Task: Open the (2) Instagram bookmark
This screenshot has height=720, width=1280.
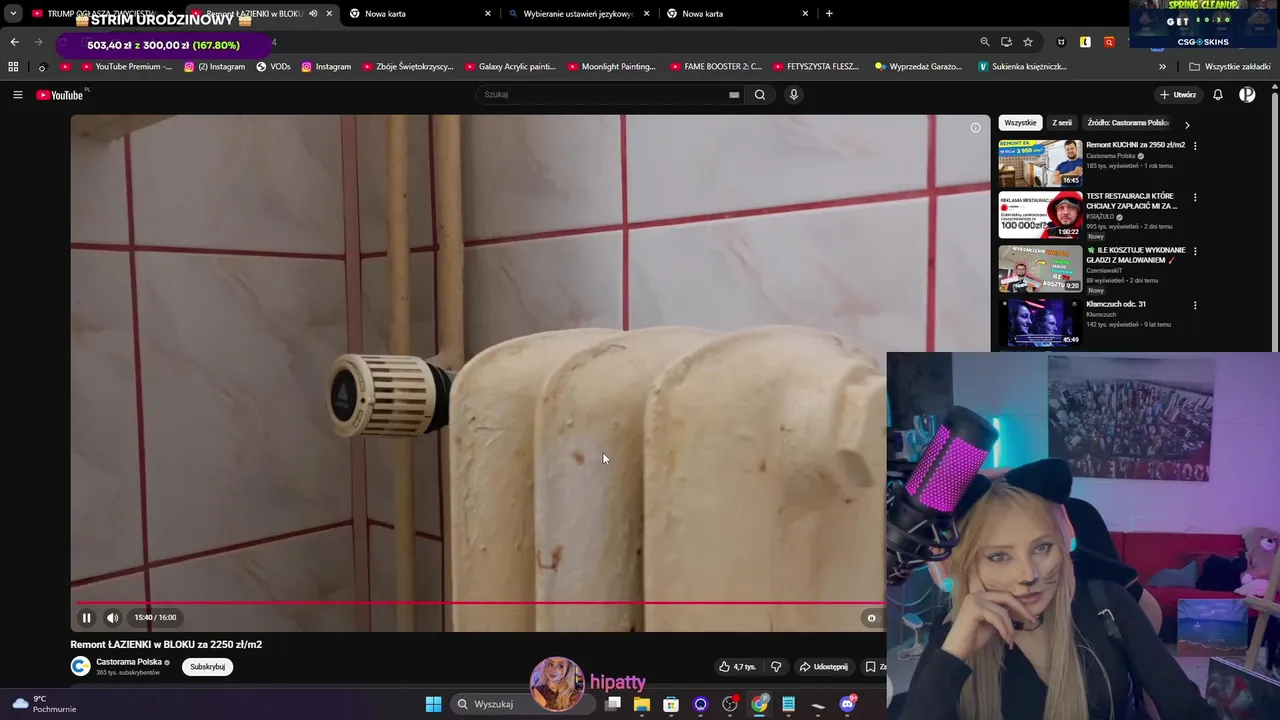Action: coord(214,67)
